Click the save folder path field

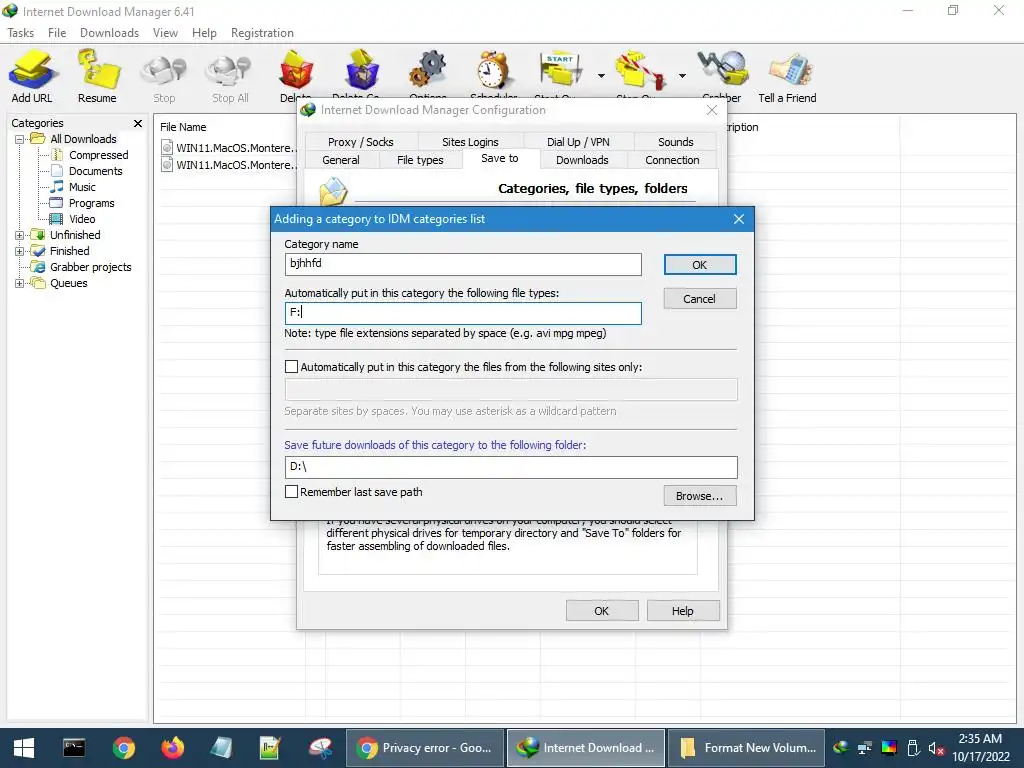(x=511, y=467)
